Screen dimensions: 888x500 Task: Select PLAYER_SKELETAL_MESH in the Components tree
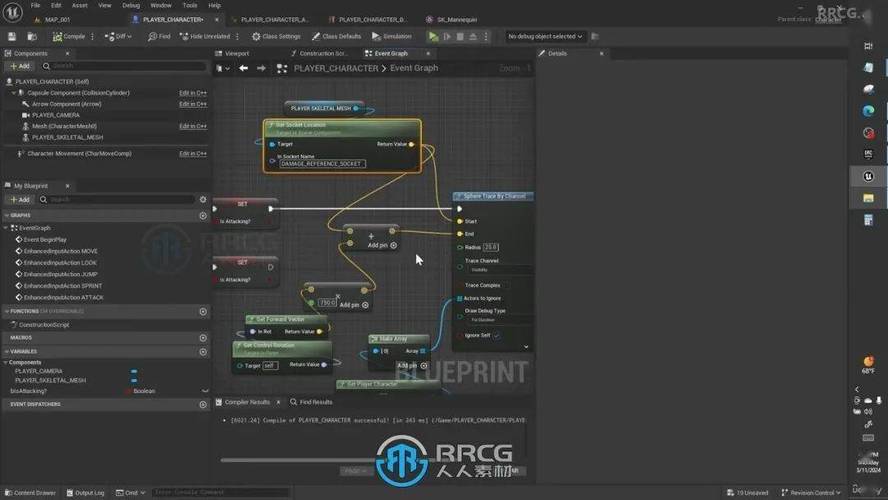point(67,137)
